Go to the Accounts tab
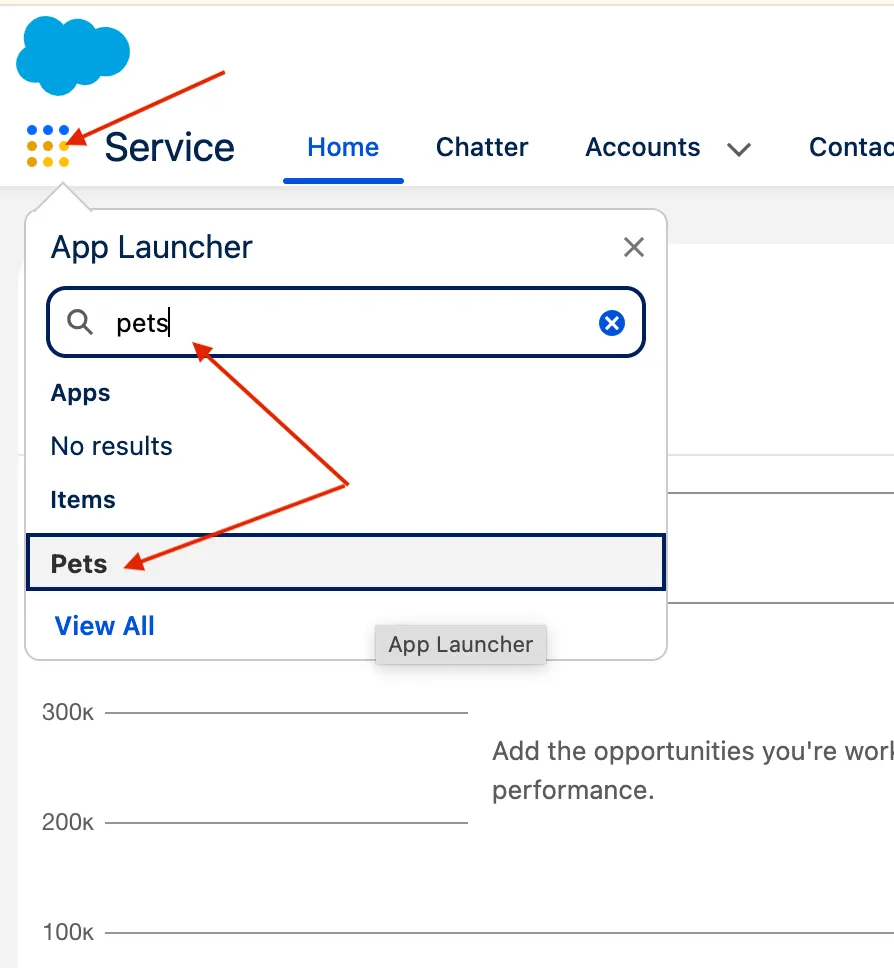 [x=642, y=147]
